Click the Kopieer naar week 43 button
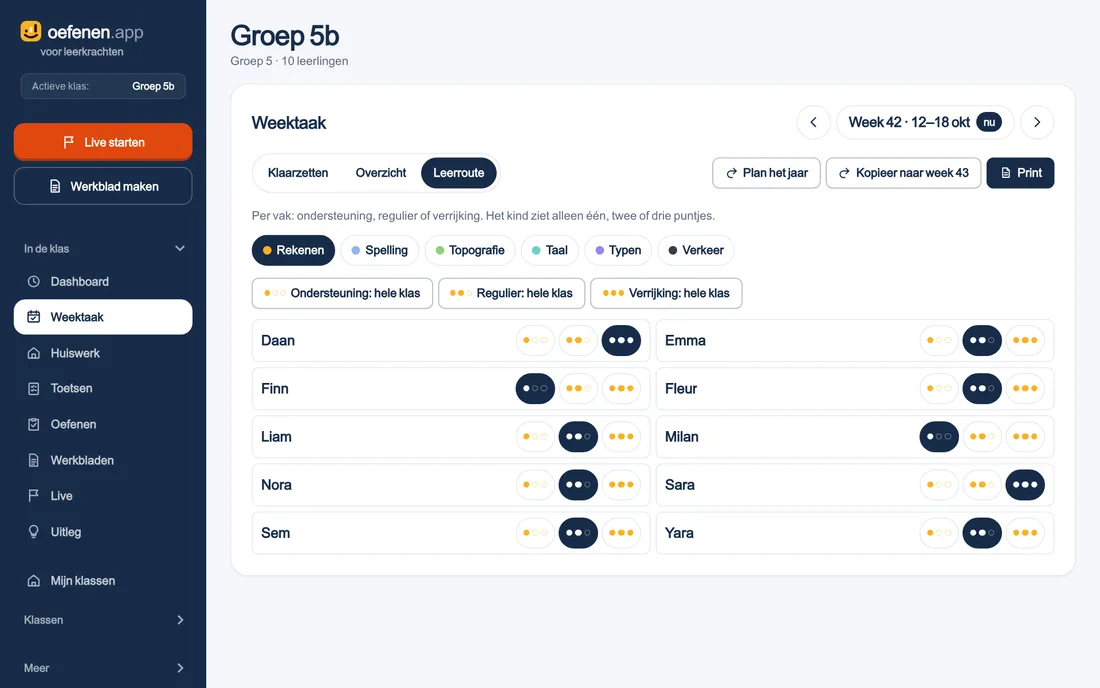Screen dimensions: 1100x688 coord(904,173)
